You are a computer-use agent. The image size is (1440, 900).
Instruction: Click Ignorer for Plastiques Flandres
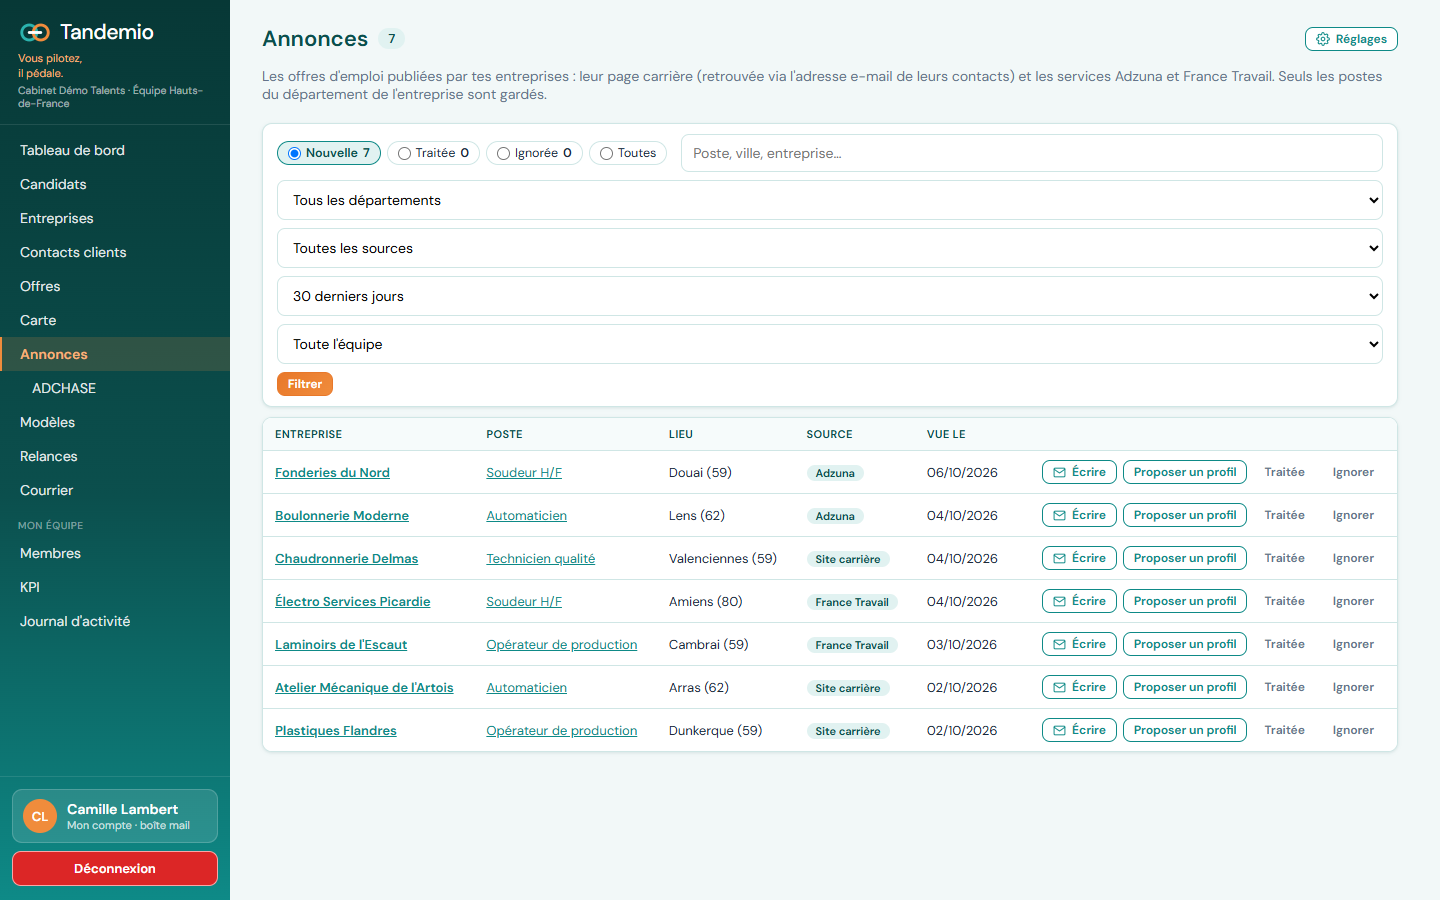pyautogui.click(x=1353, y=730)
